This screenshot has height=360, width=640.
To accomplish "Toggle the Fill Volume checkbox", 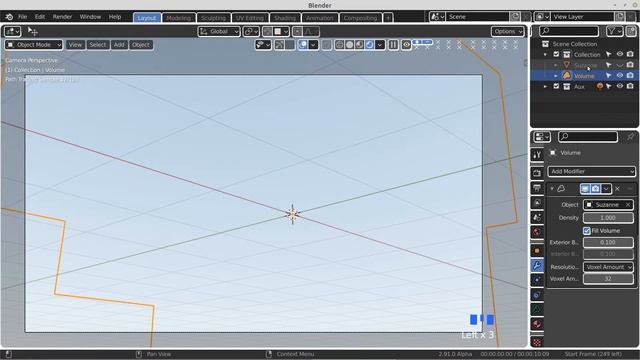I will coord(587,231).
